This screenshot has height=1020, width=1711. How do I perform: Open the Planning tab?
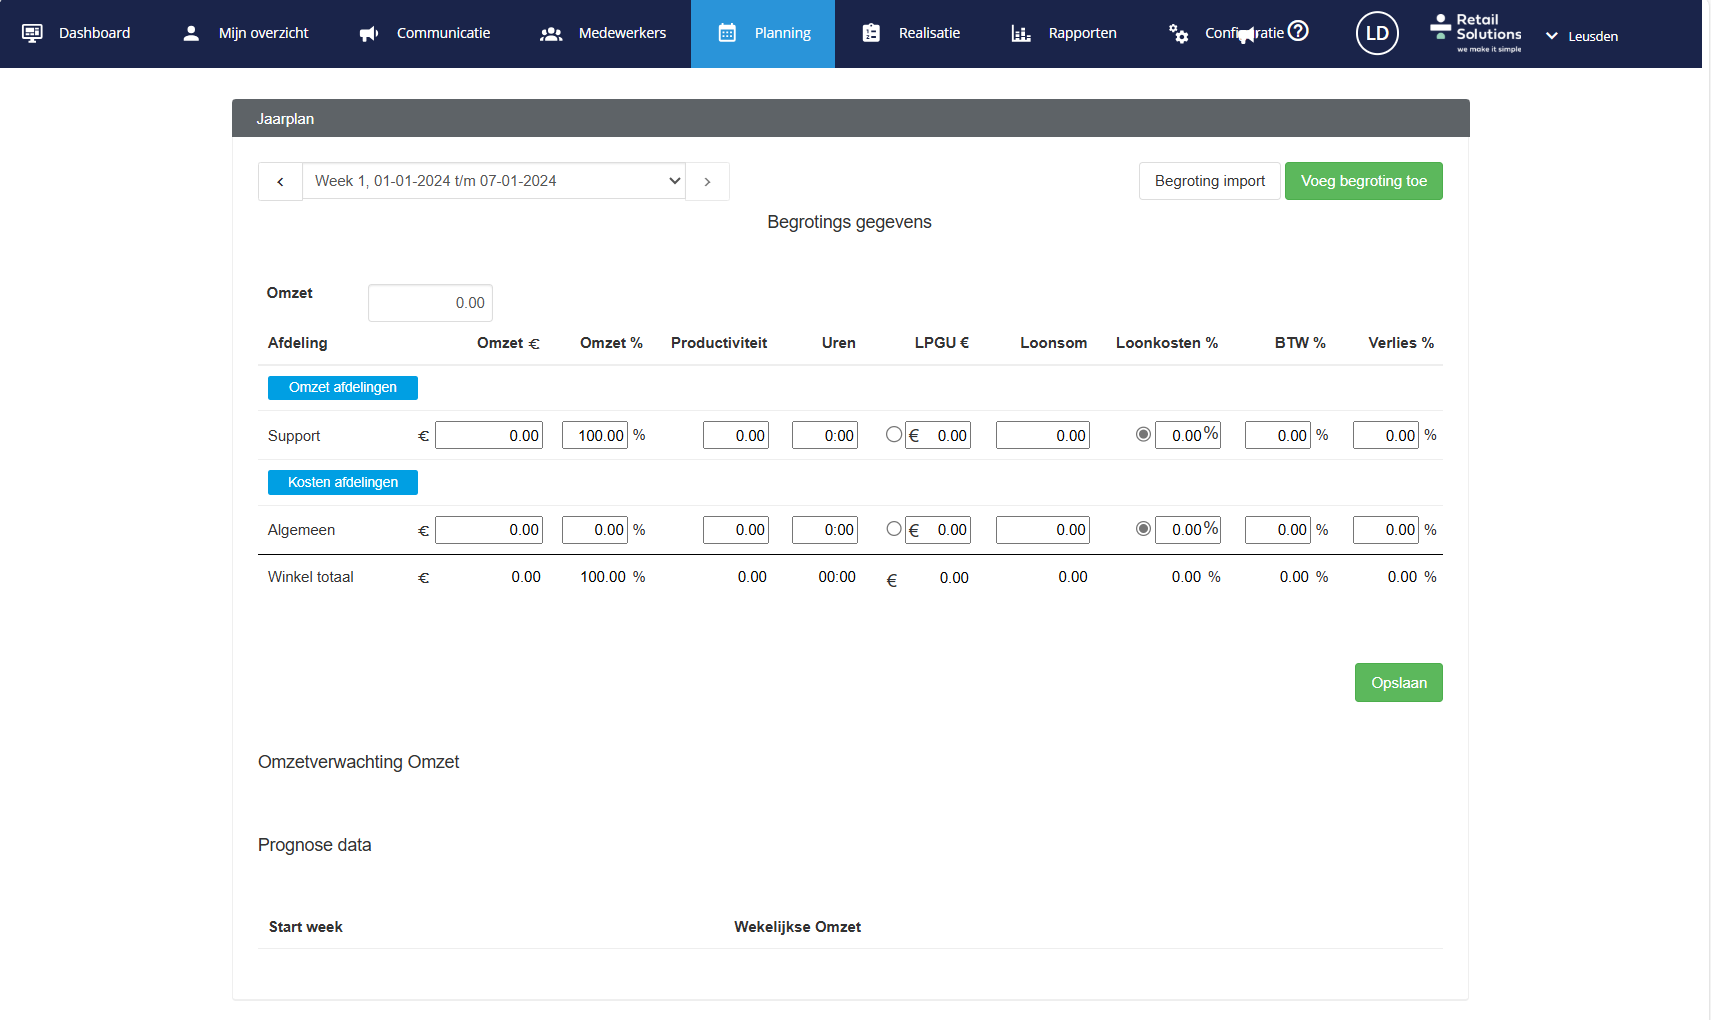763,34
